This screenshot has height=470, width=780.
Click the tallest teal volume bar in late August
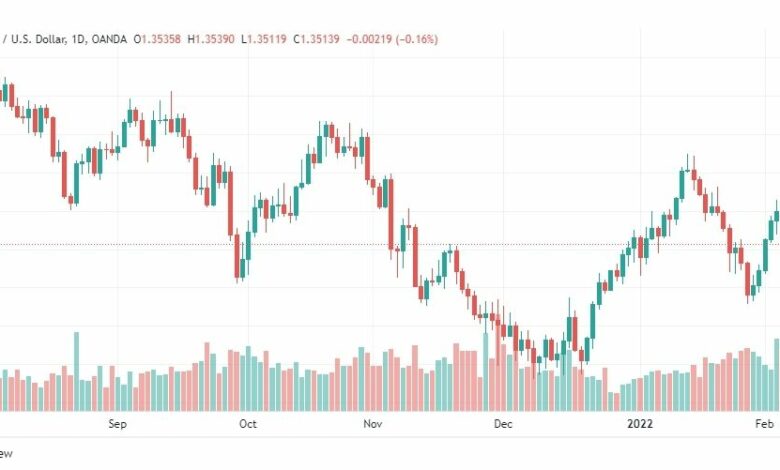(x=77, y=372)
